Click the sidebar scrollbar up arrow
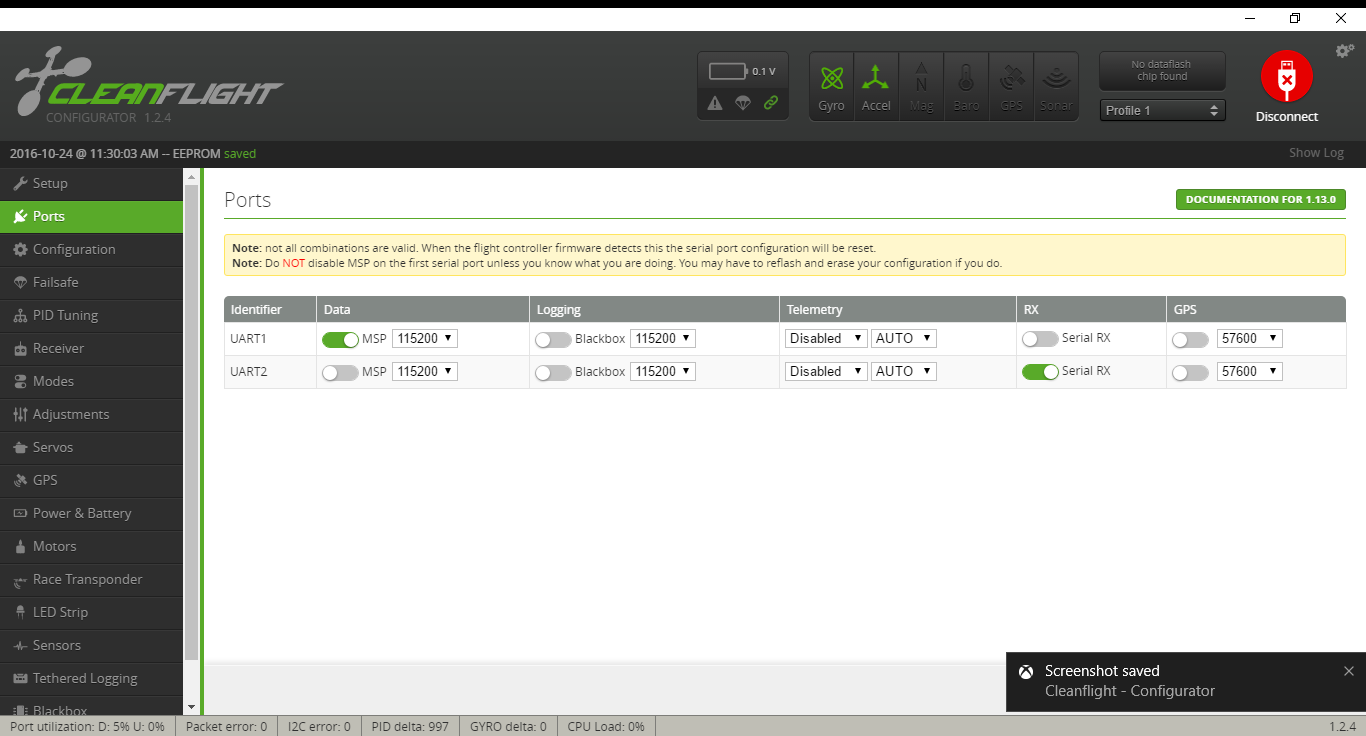This screenshot has height=736, width=1366. tap(192, 176)
